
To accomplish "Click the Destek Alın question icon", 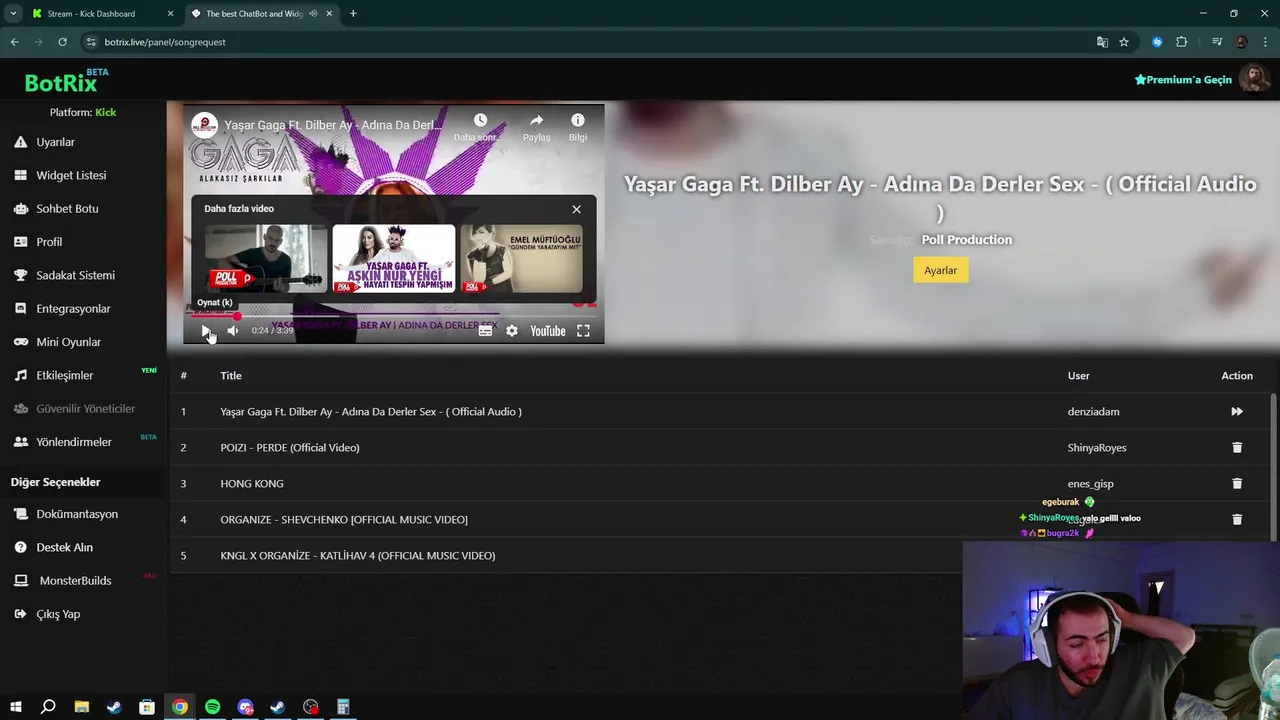I will [20, 547].
